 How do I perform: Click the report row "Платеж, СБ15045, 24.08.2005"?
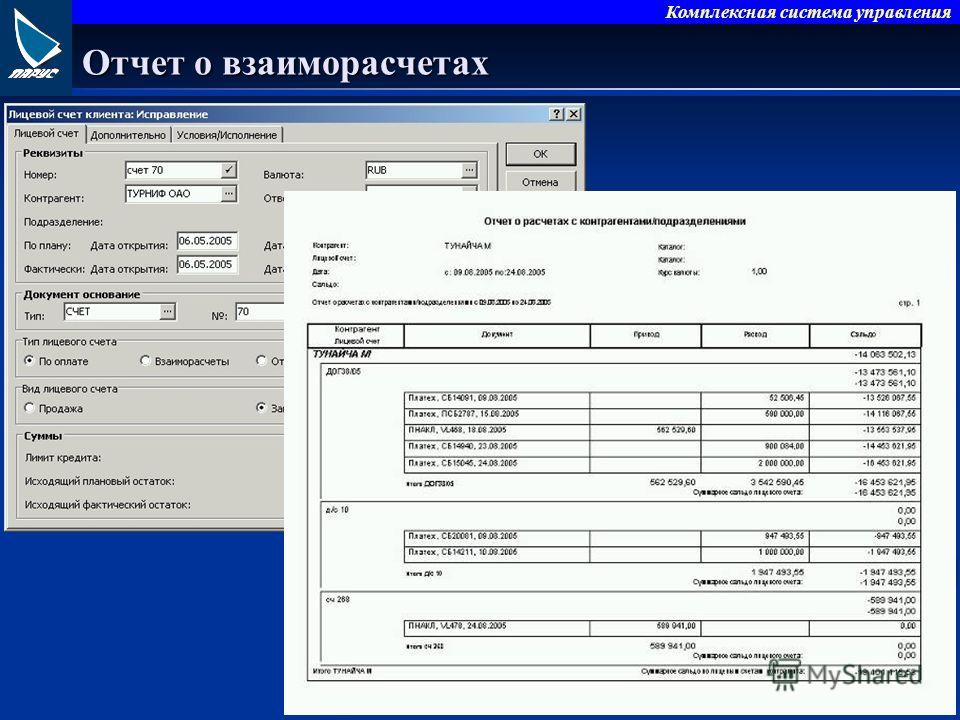663,464
